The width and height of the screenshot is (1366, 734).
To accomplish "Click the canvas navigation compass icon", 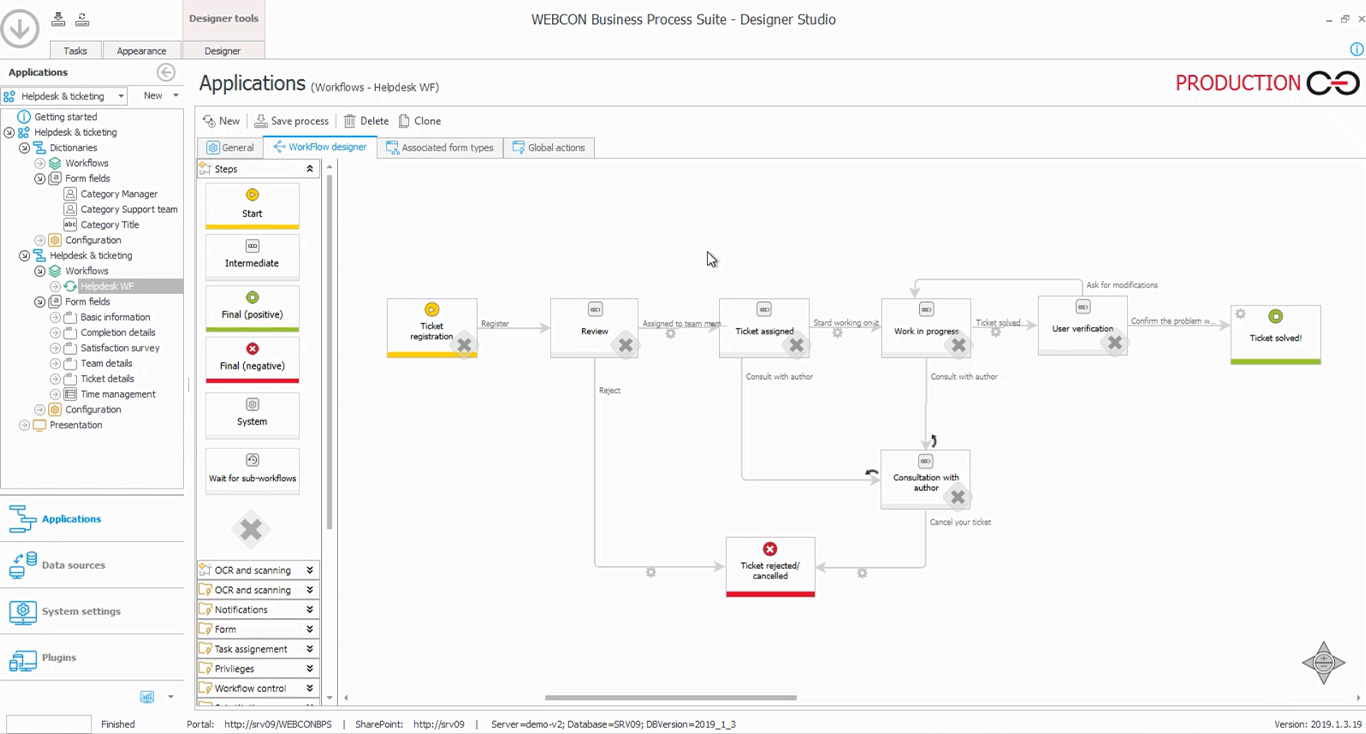I will click(x=1323, y=663).
